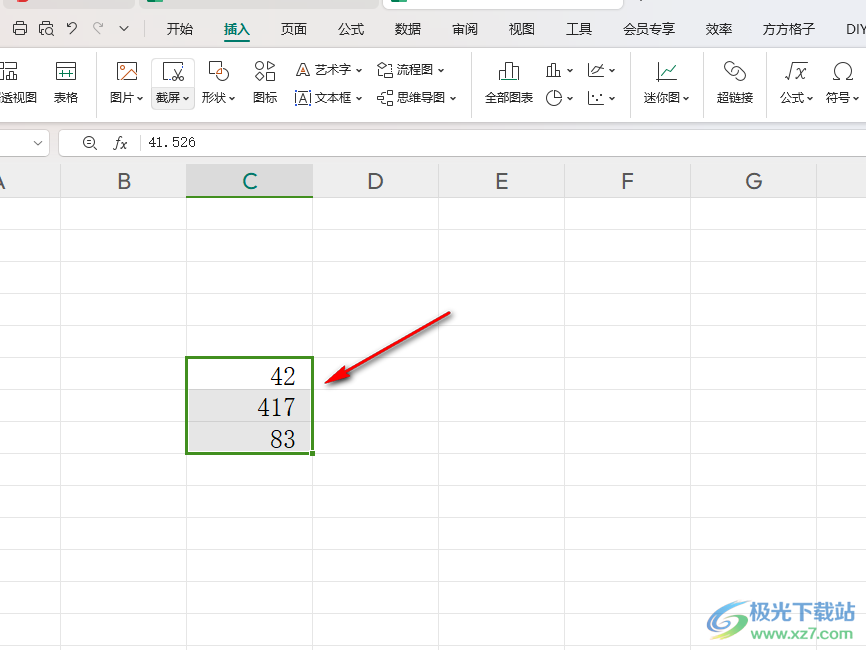Open the 形状 dropdown arrow

click(x=232, y=98)
